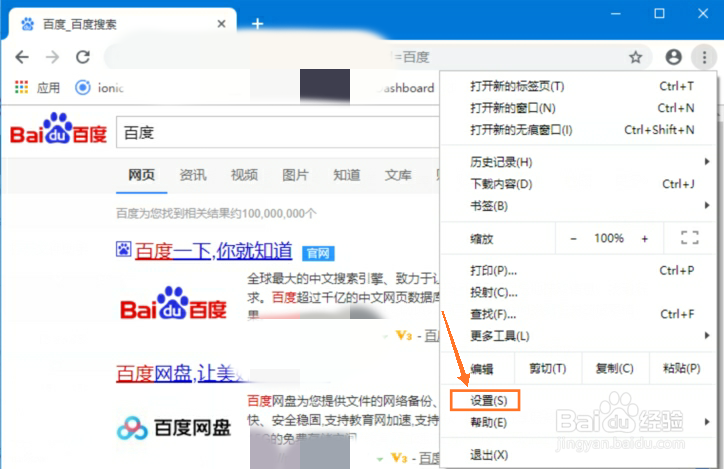Click 剪切(T) in the edit row
This screenshot has width=724, height=469.
tap(548, 368)
